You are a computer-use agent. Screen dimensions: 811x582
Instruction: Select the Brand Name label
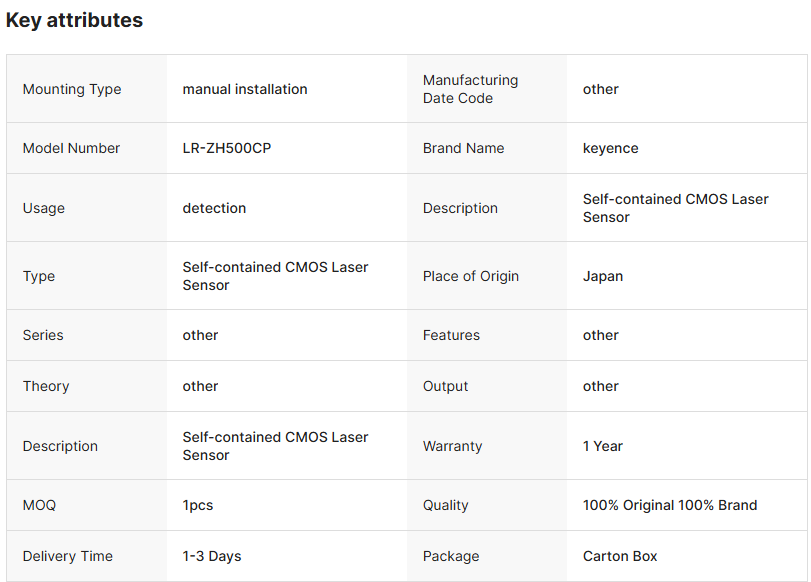pyautogui.click(x=463, y=148)
